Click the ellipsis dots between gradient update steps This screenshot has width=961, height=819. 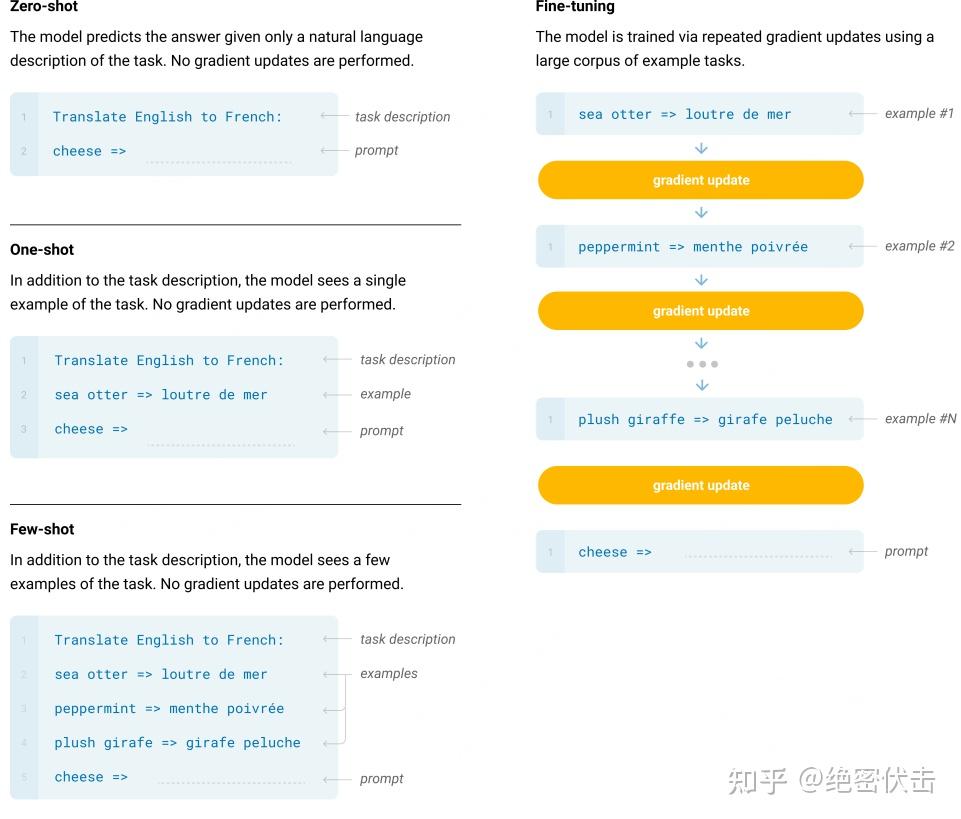(700, 364)
